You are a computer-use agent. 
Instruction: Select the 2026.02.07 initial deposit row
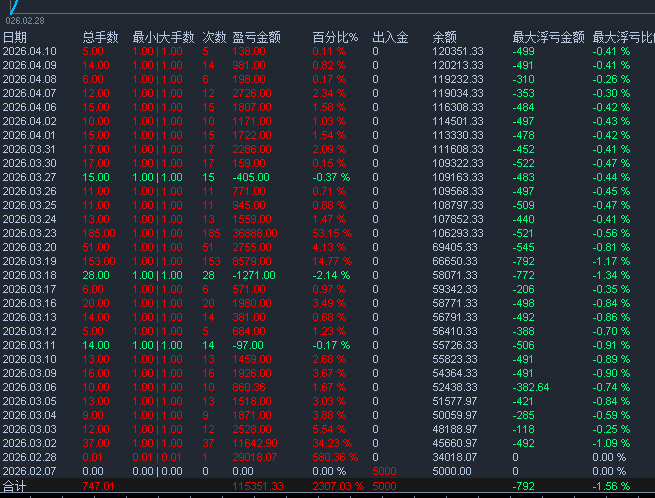[30, 471]
